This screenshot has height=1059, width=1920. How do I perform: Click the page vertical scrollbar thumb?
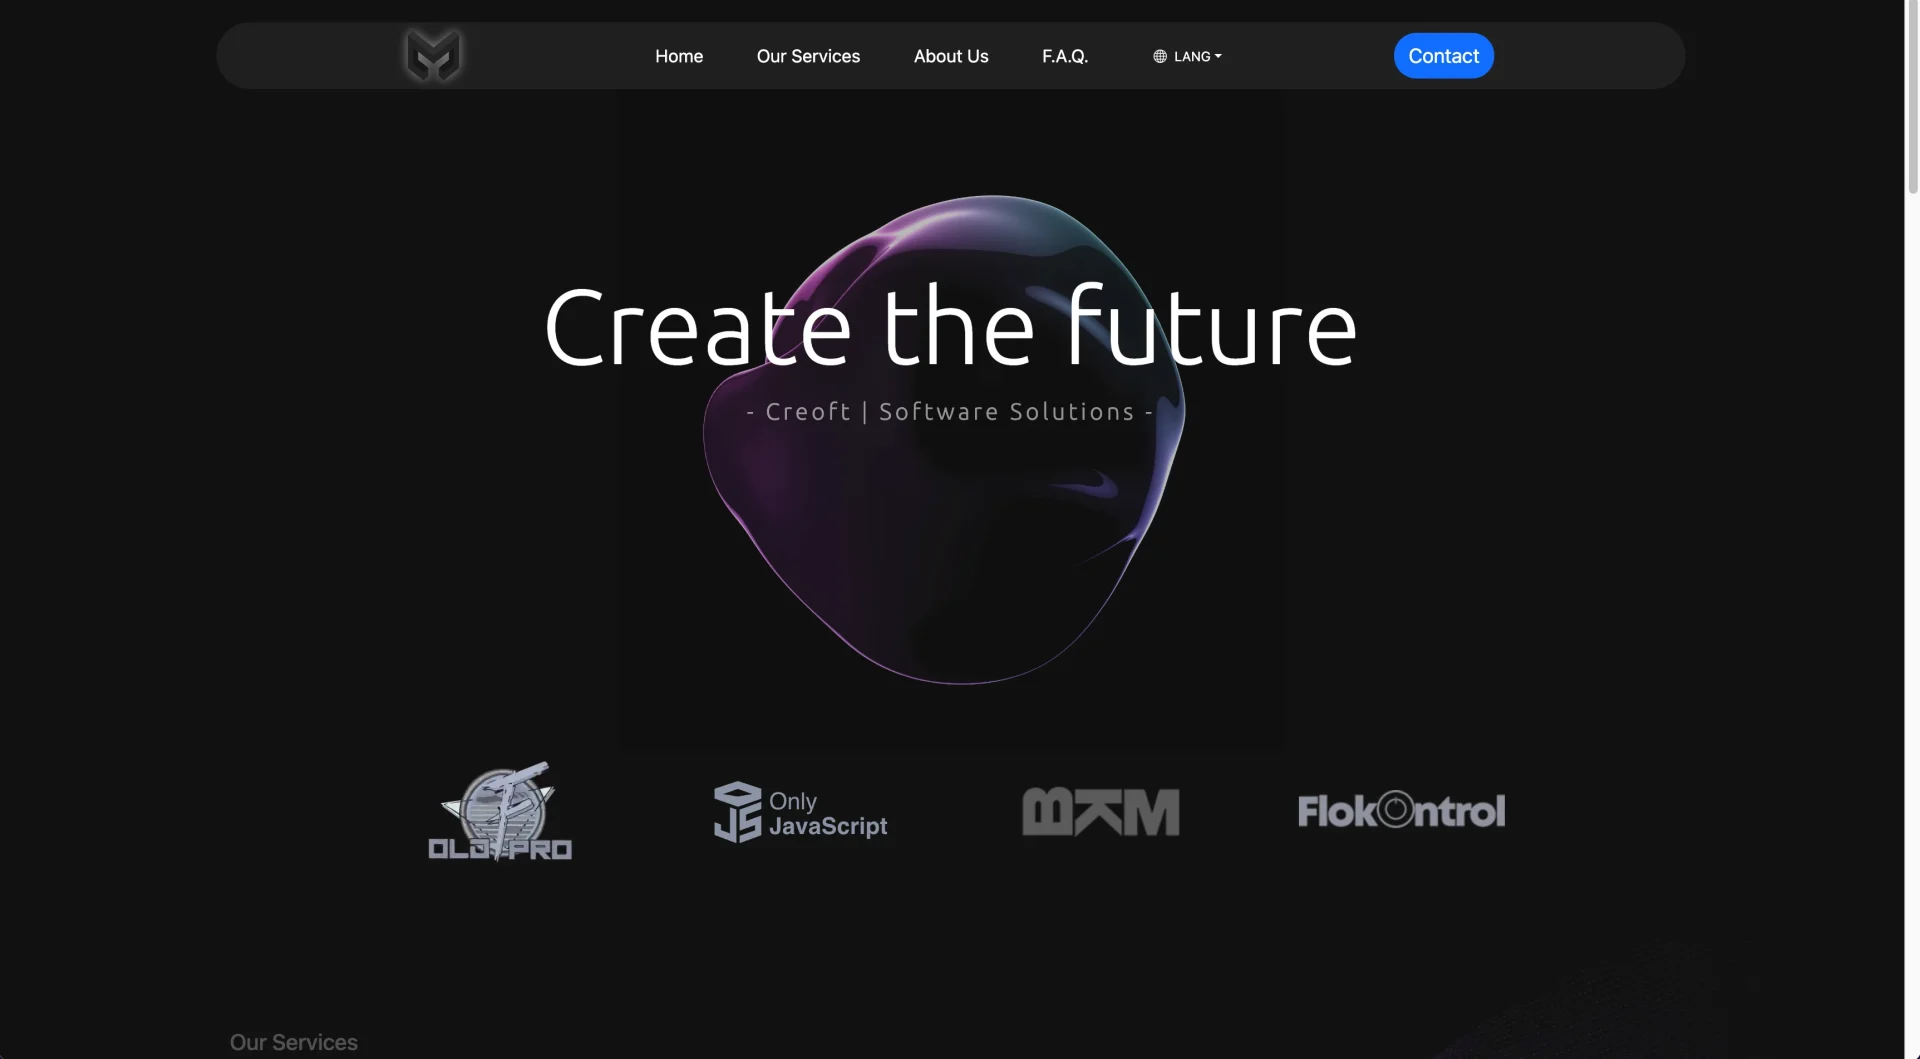1912,97
